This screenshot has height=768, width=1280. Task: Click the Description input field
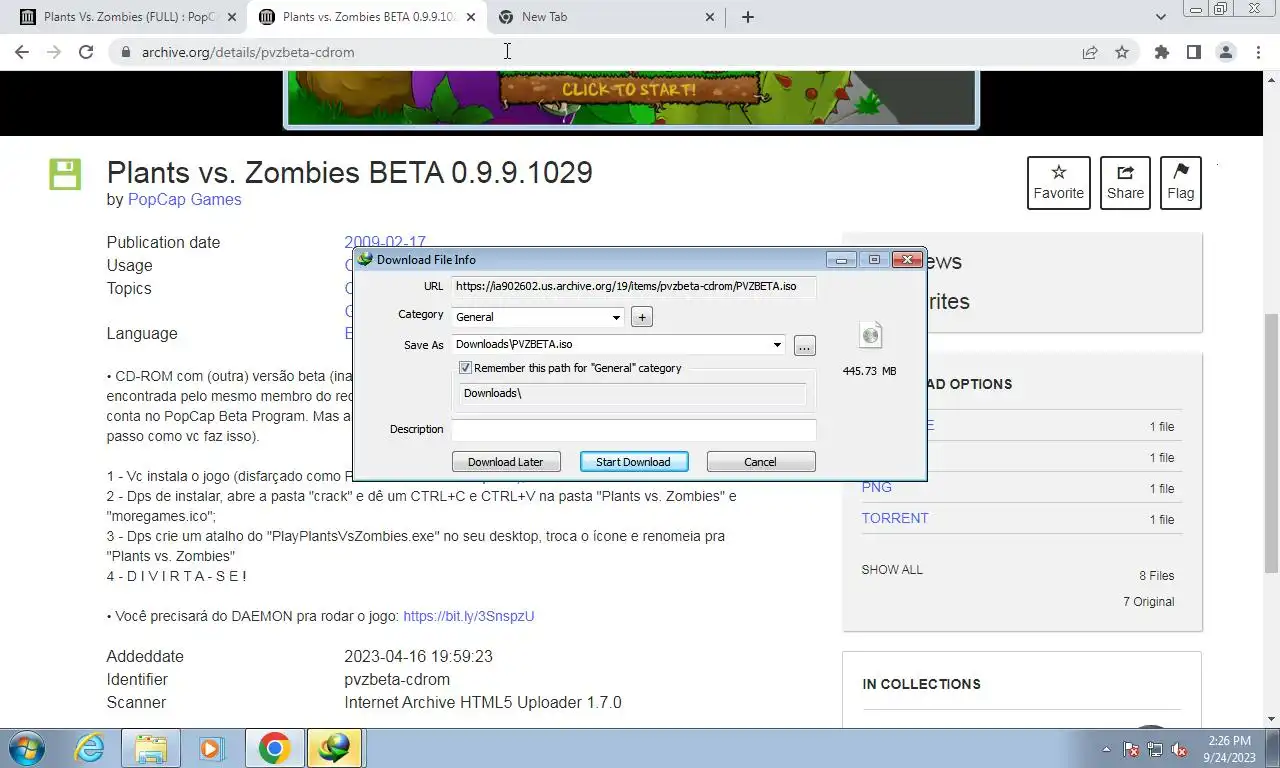click(633, 430)
